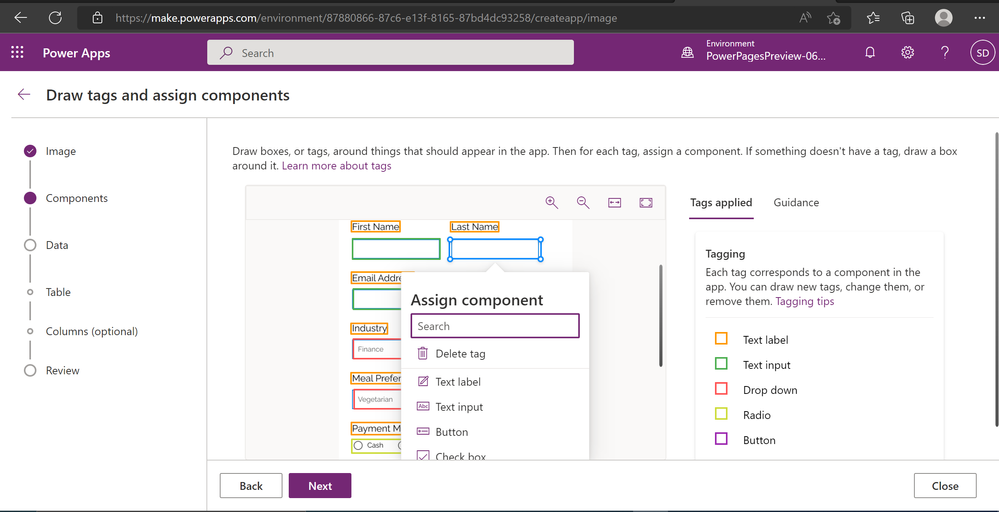999x512 pixels.
Task: Open the notifications bell
Action: [x=870, y=53]
